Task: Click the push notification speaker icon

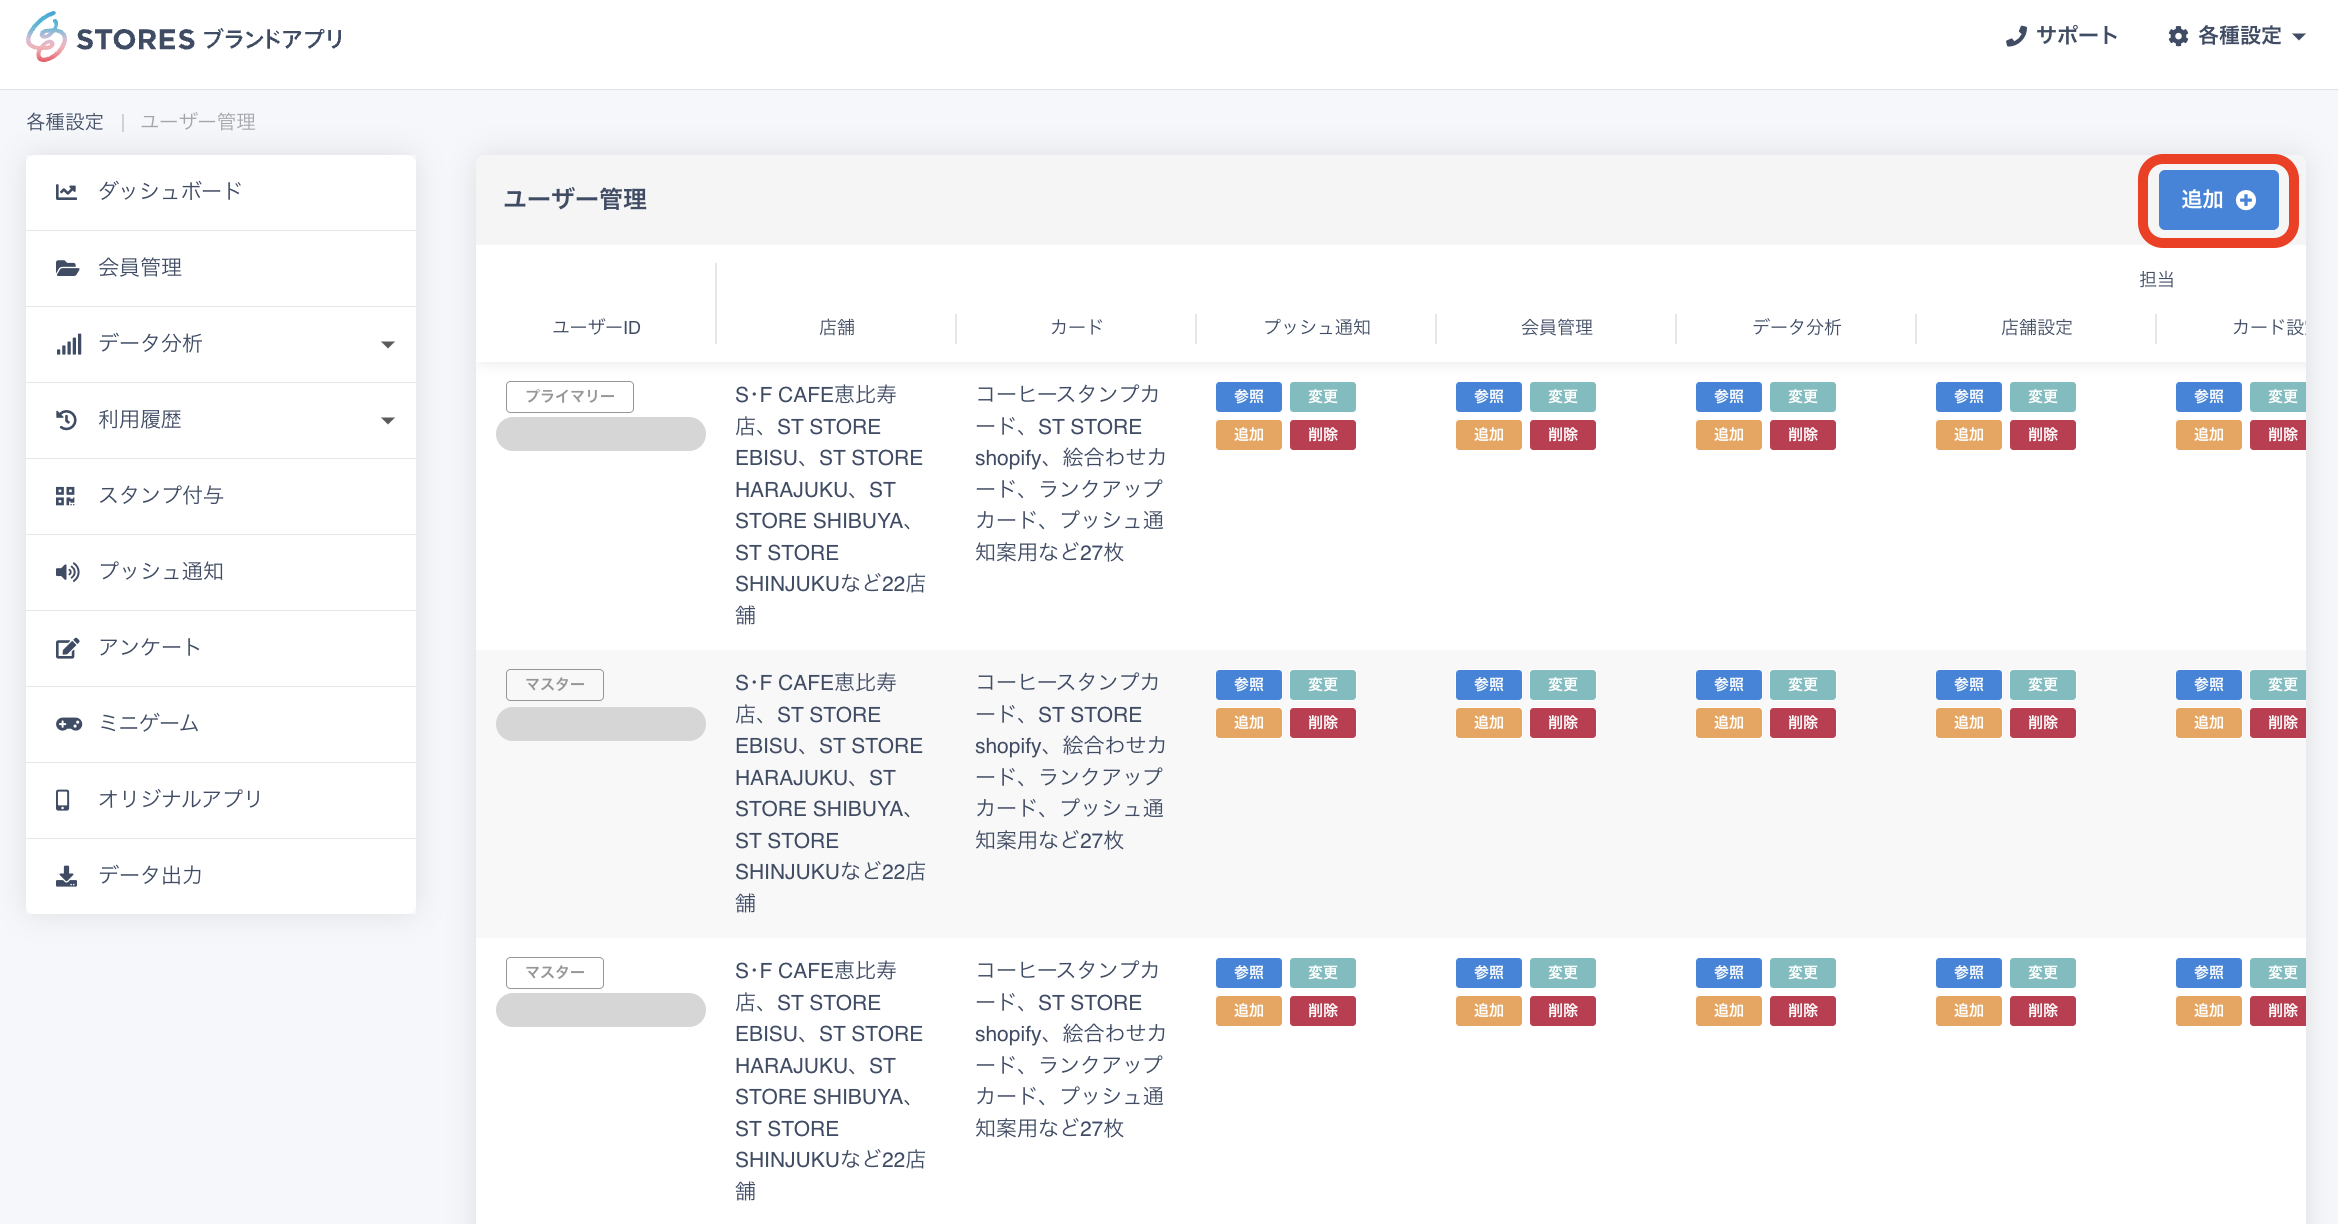Action: click(x=66, y=572)
